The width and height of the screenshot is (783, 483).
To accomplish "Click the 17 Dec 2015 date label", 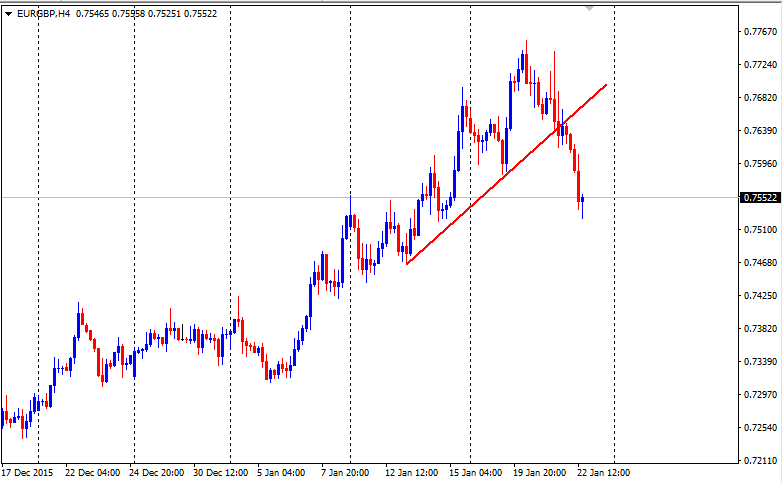I will 27,473.
